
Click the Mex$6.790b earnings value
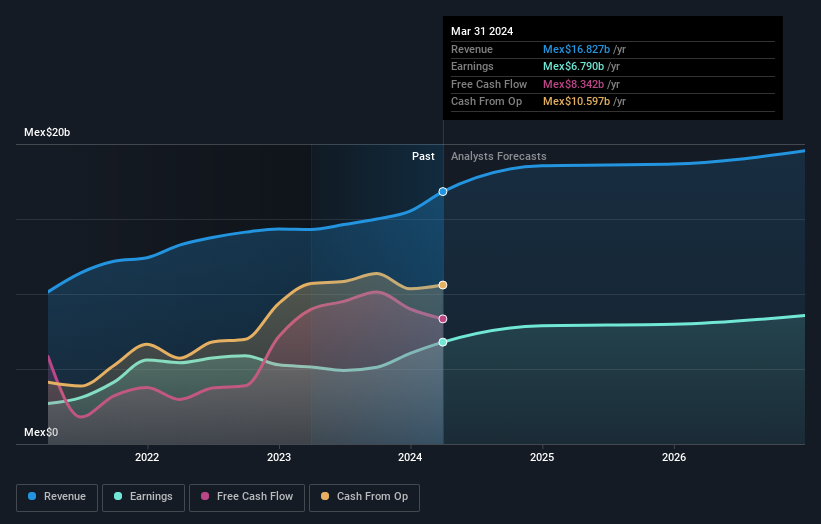coord(573,66)
